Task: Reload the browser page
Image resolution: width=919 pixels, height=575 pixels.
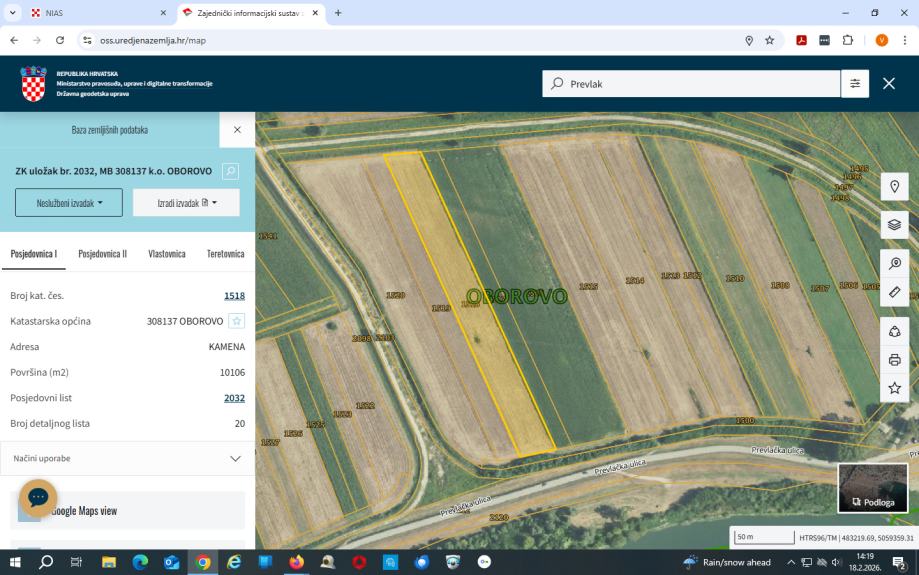Action: coord(60,40)
